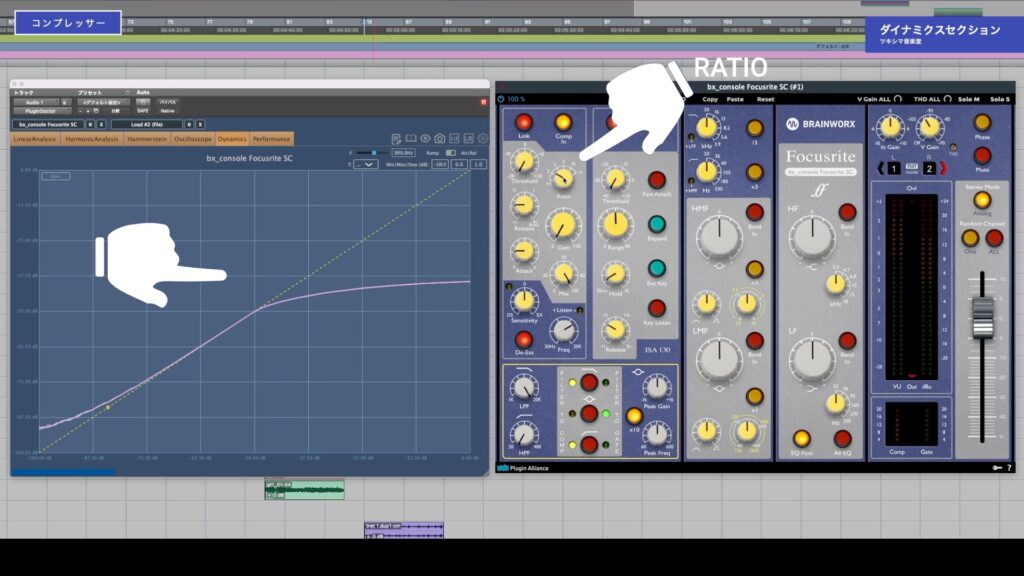Go to the previous channel arrow

880,168
